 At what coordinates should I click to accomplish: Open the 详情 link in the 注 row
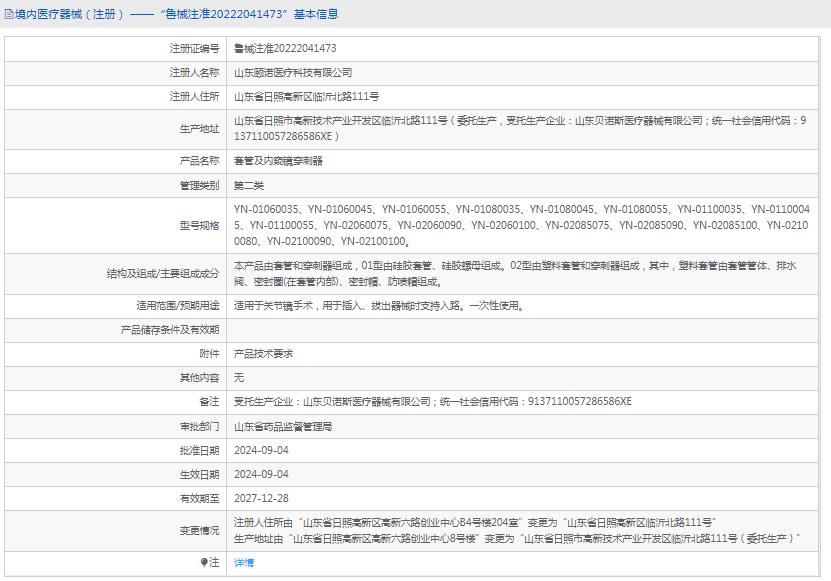244,562
